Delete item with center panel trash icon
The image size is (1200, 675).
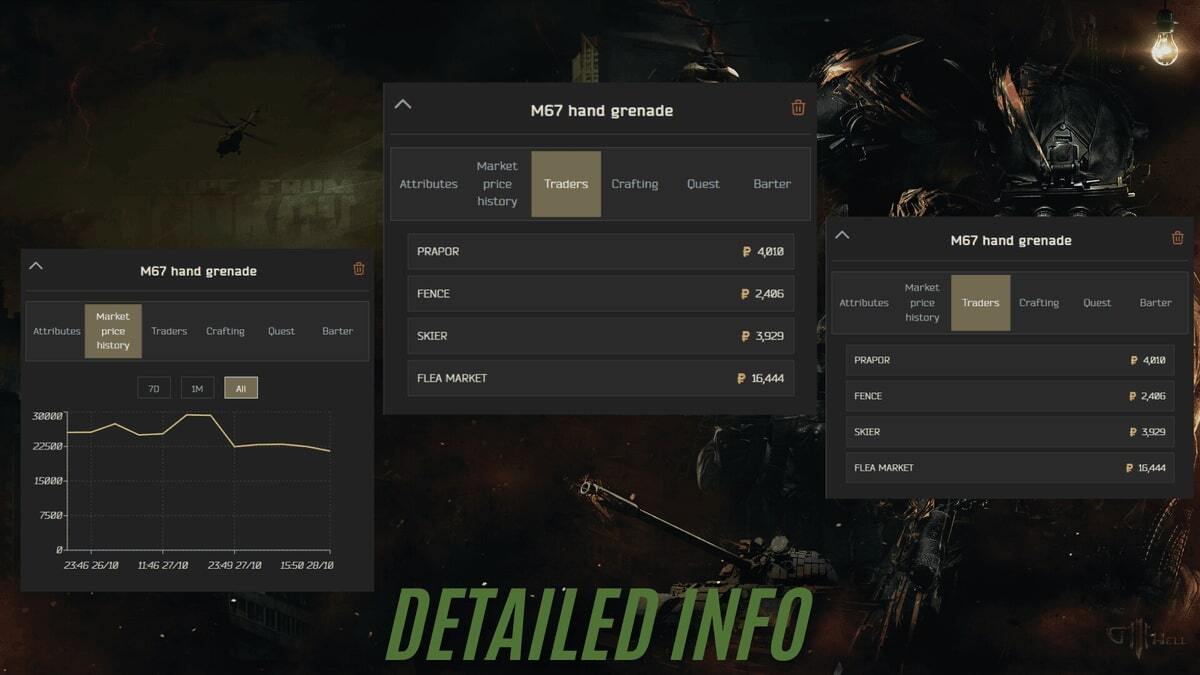pyautogui.click(x=798, y=108)
